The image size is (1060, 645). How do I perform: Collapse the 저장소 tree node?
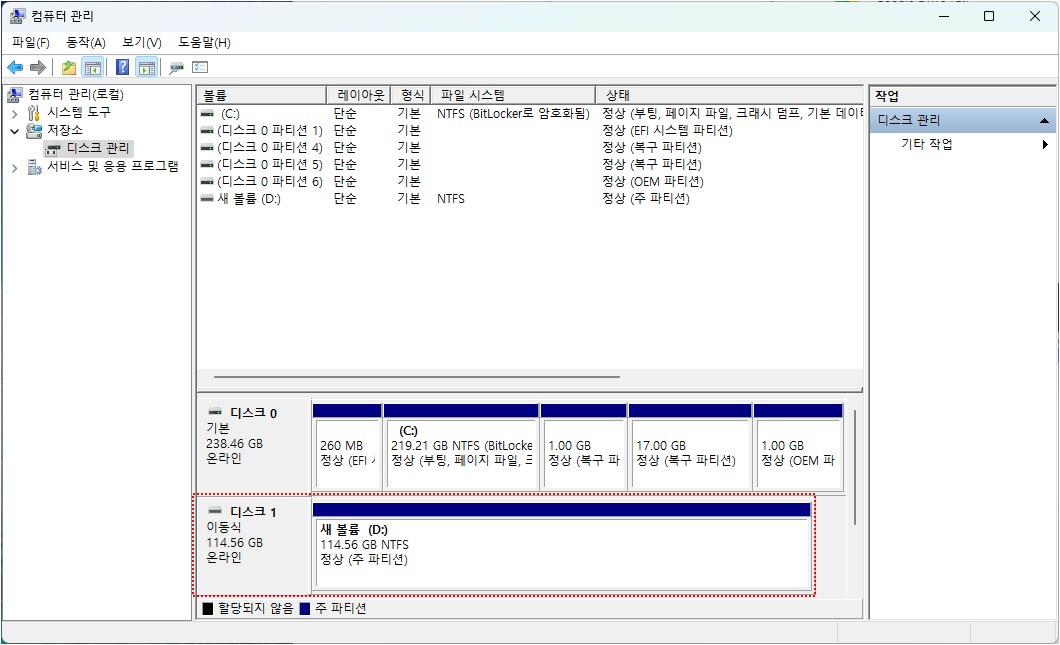click(14, 130)
